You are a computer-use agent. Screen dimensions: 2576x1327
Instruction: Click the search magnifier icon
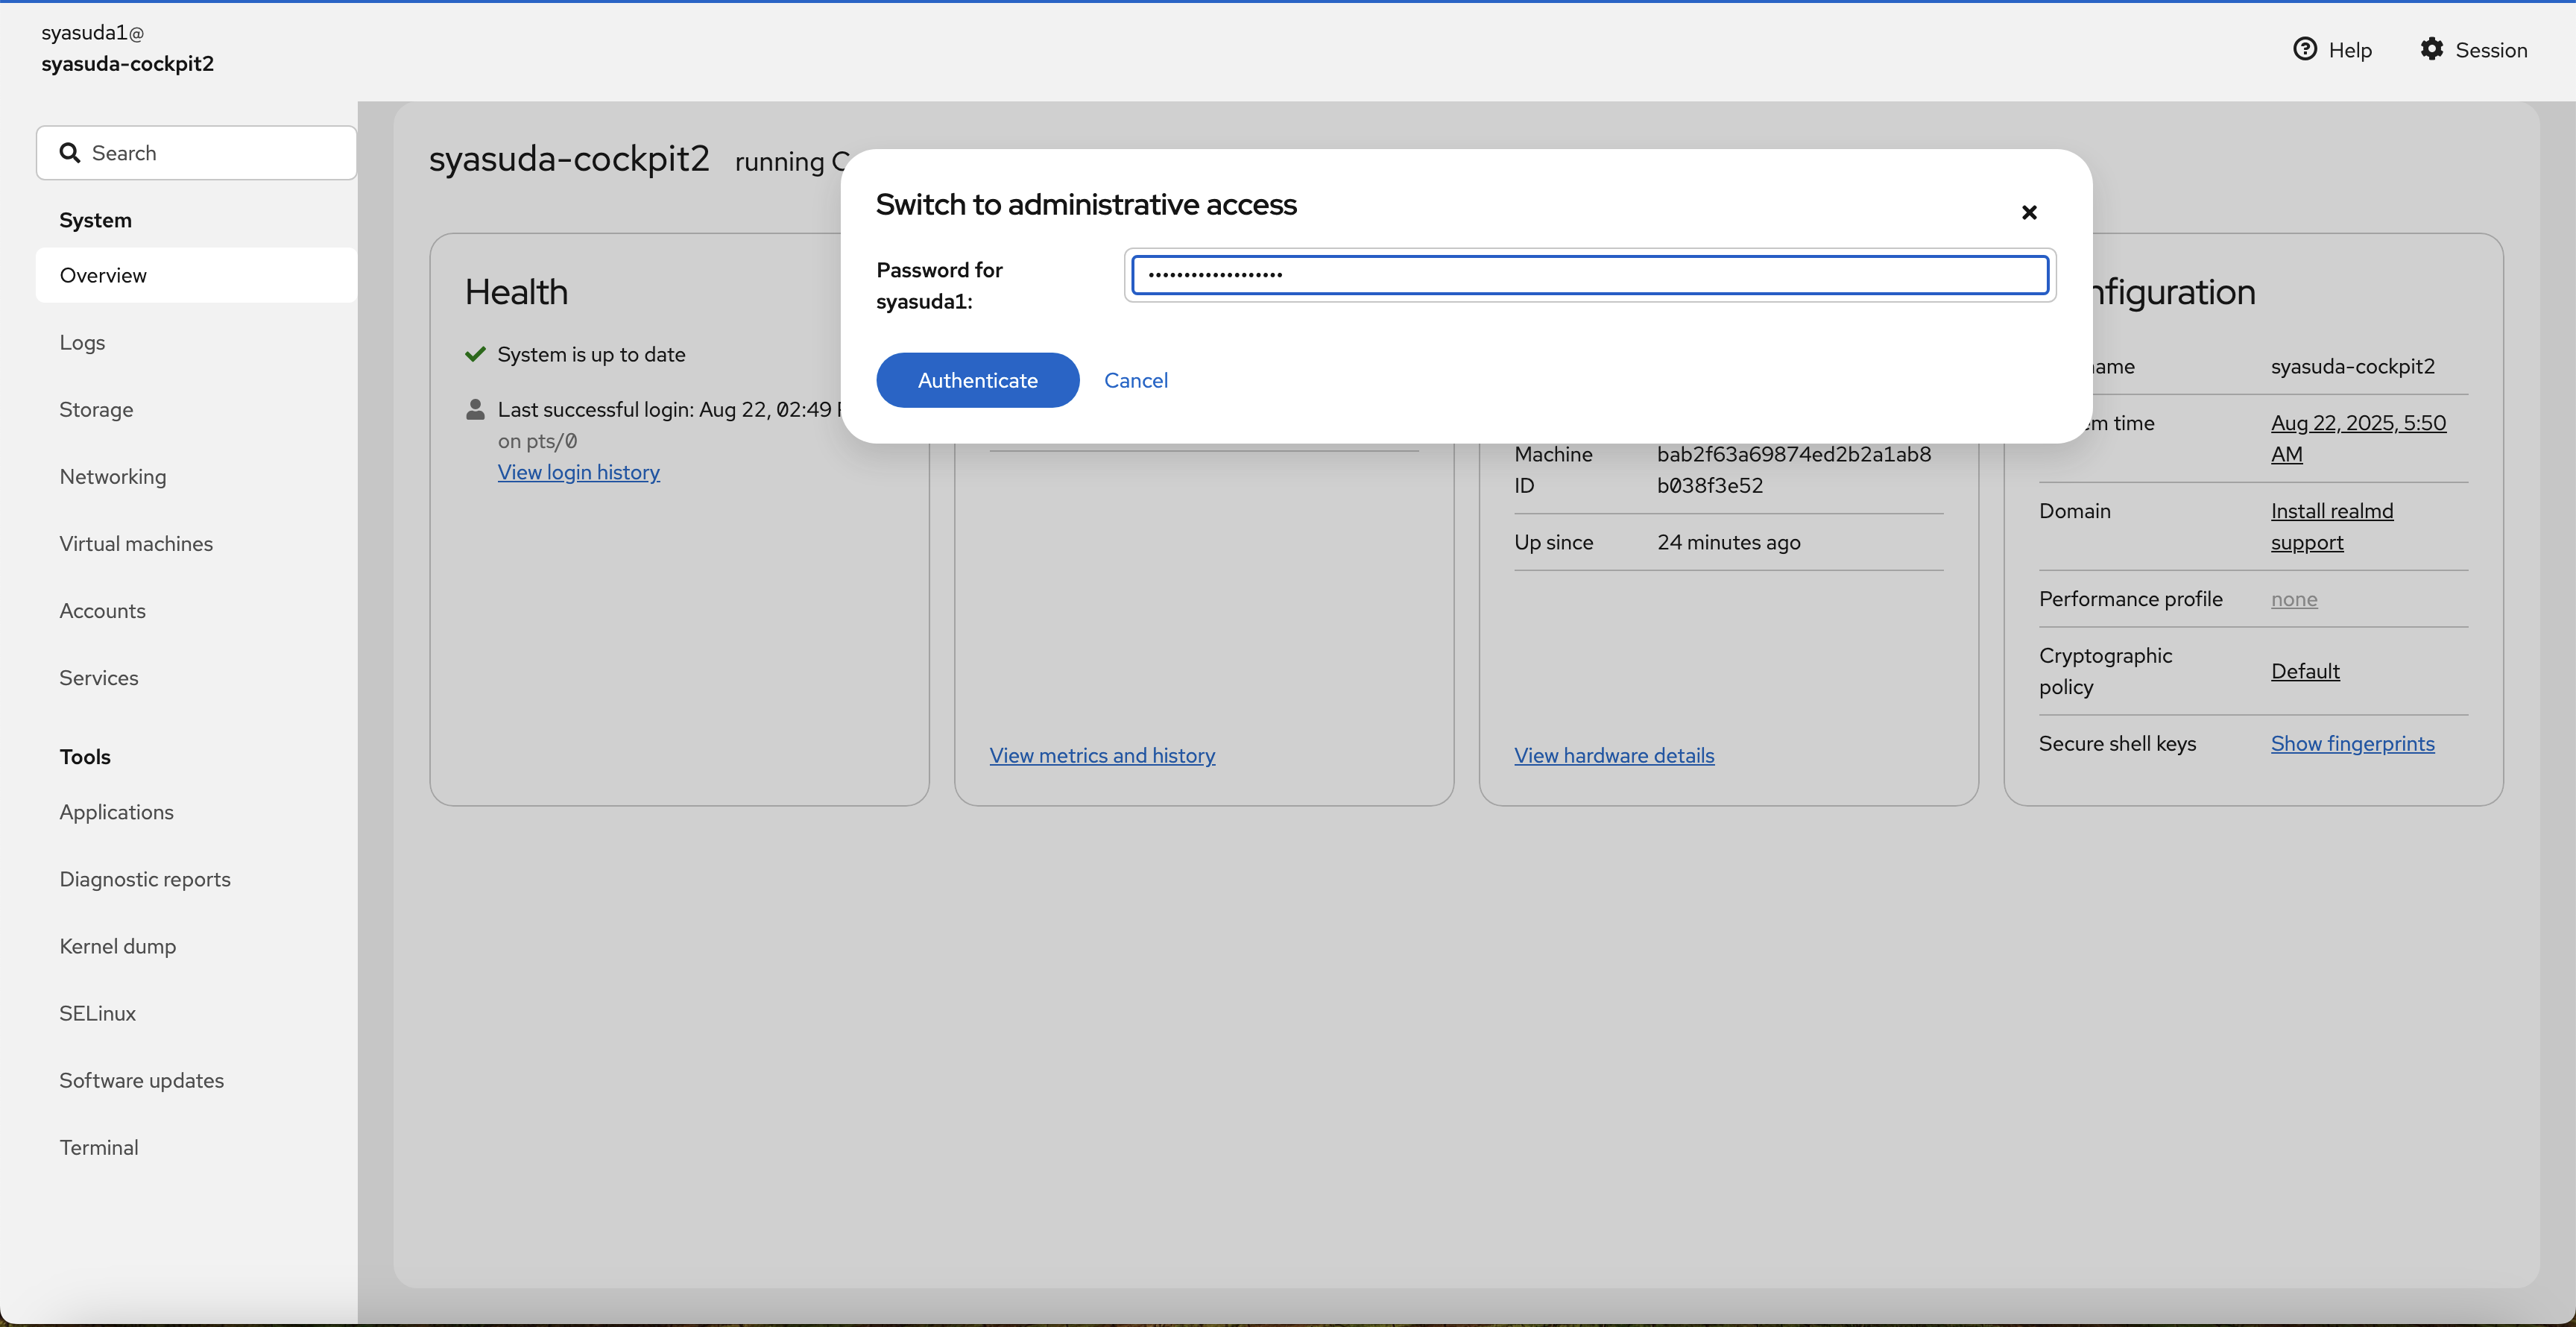pos(69,153)
